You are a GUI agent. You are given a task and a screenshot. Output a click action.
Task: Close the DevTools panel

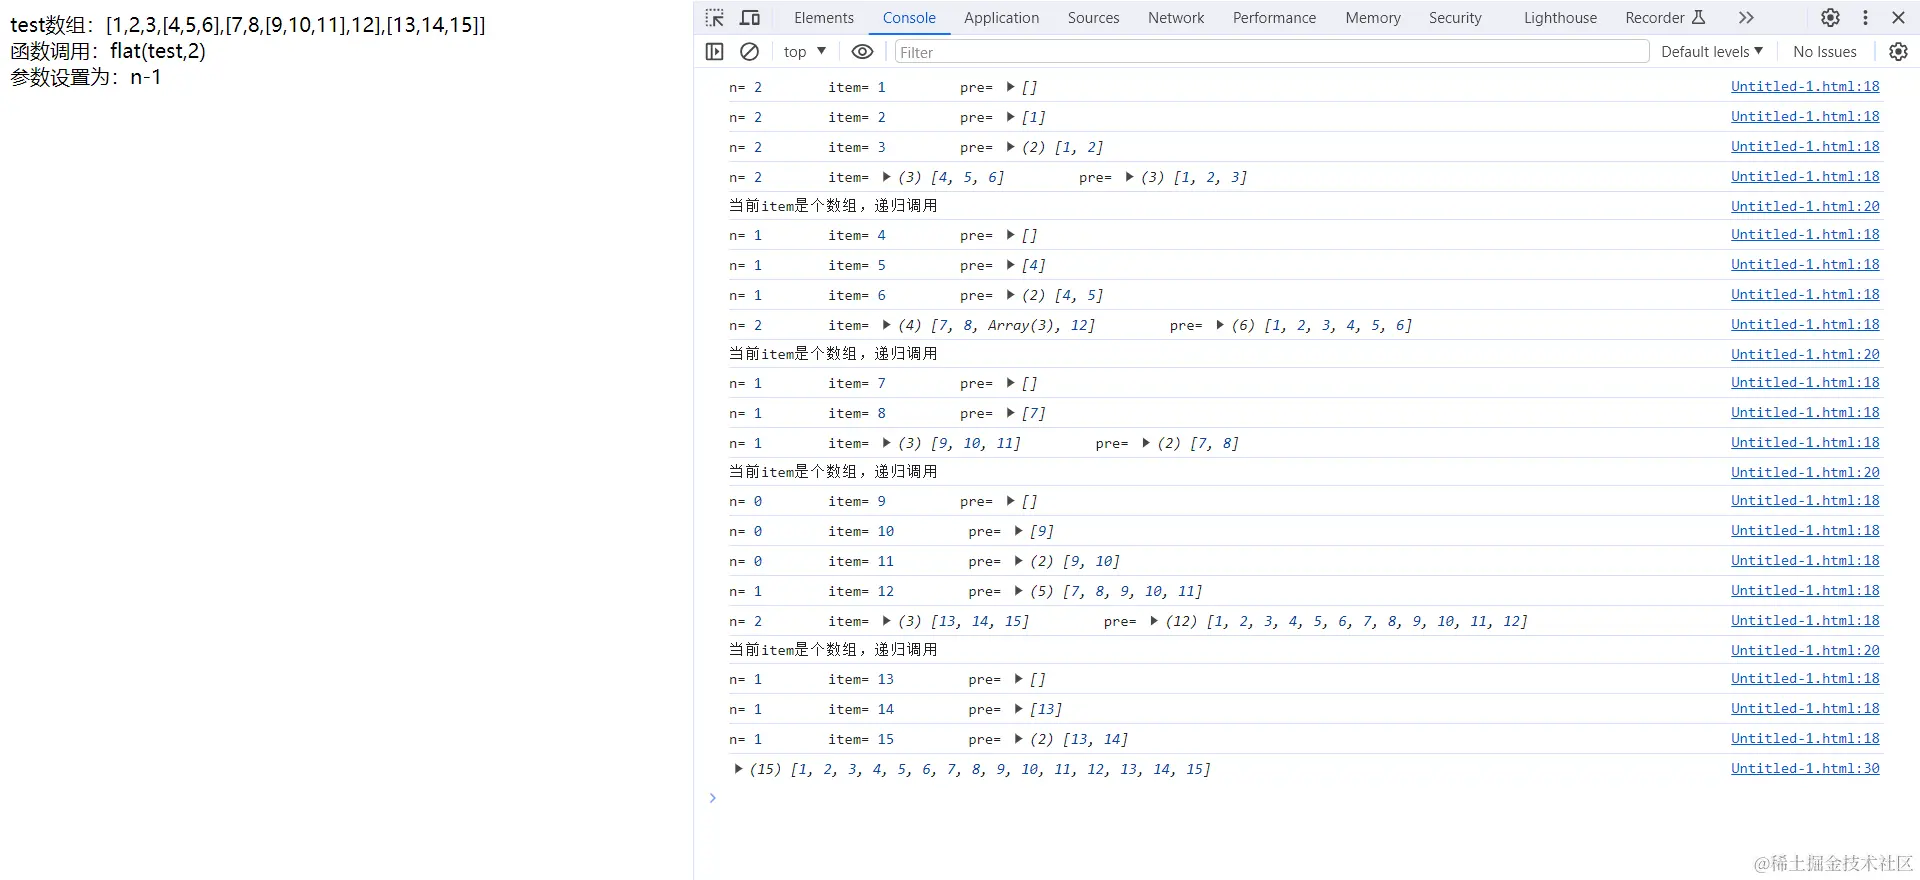[1898, 18]
